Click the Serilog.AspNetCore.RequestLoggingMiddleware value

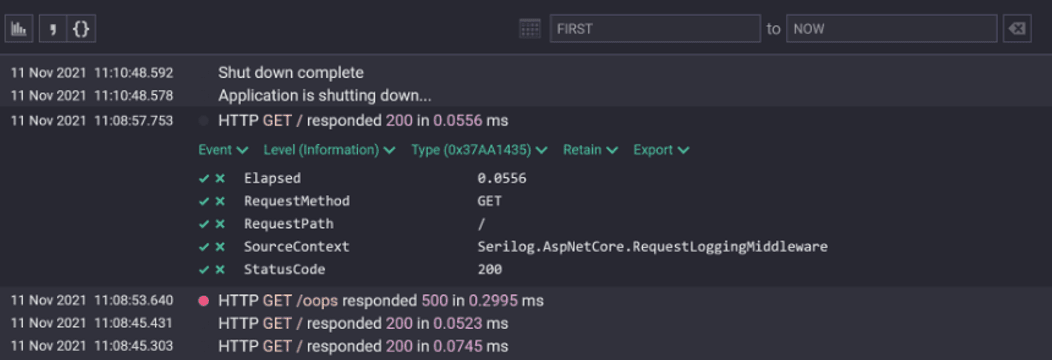[653, 247]
